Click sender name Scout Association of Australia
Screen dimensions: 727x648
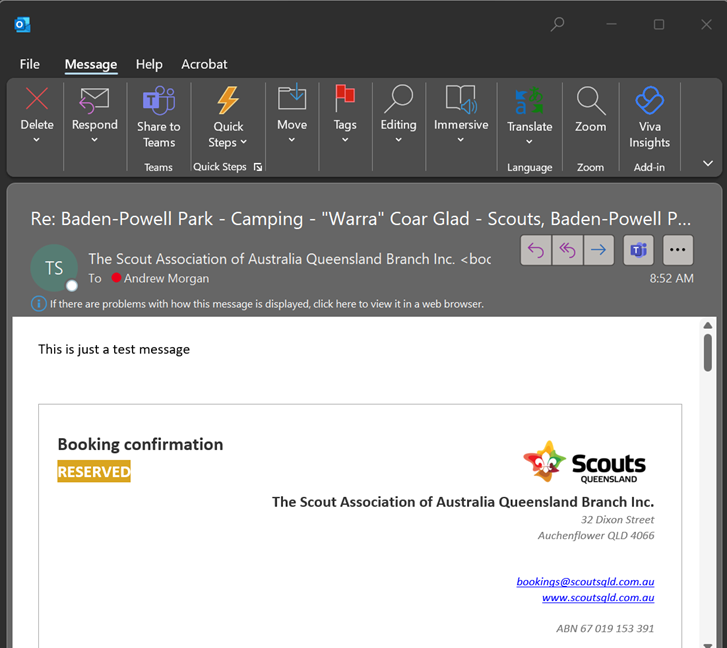pyautogui.click(x=289, y=259)
